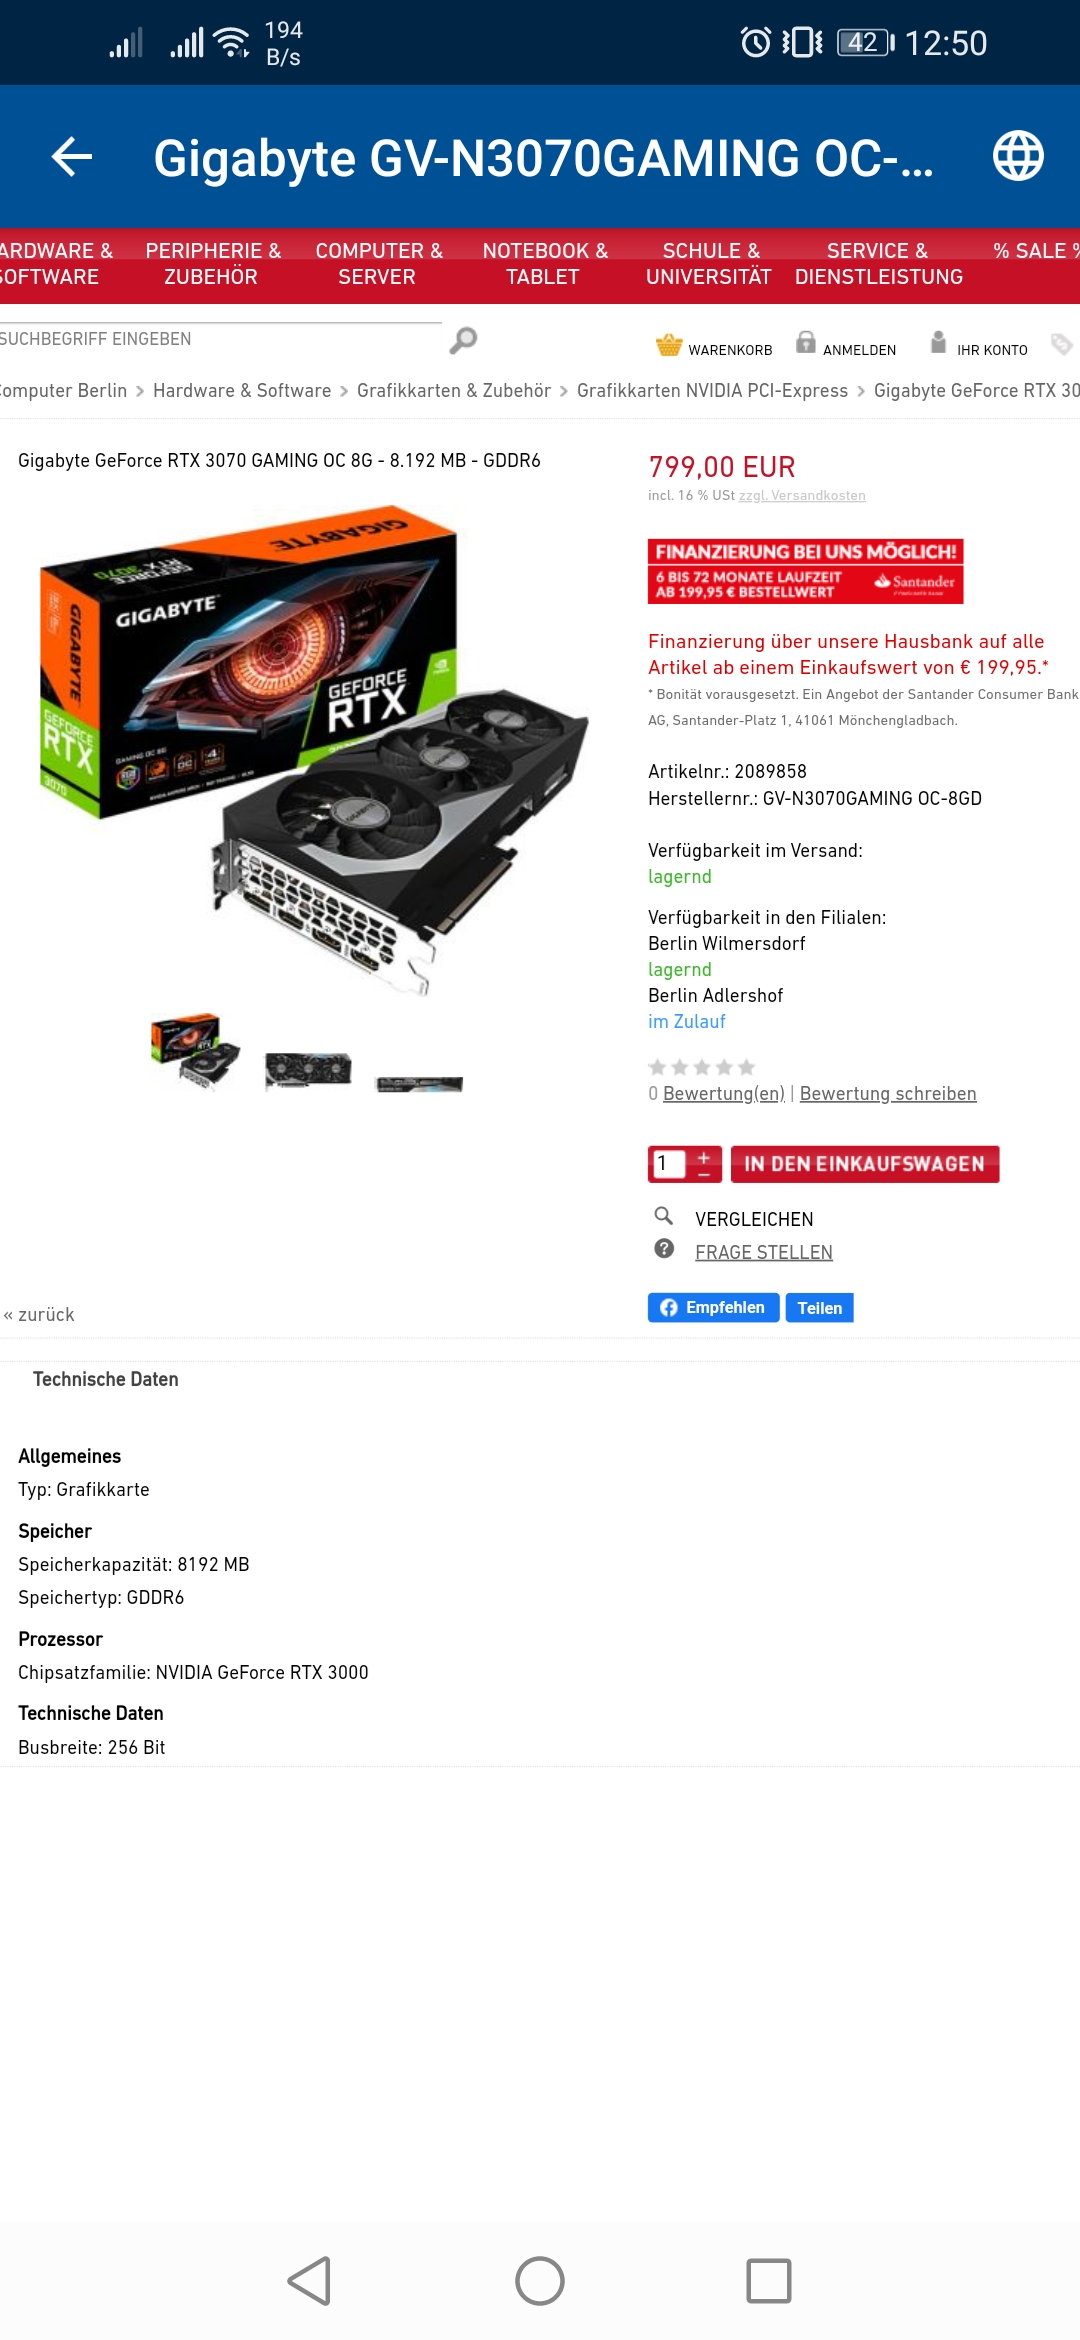Click the Vergleichen magnifier icon
This screenshot has width=1080, height=2340.
tap(663, 1216)
